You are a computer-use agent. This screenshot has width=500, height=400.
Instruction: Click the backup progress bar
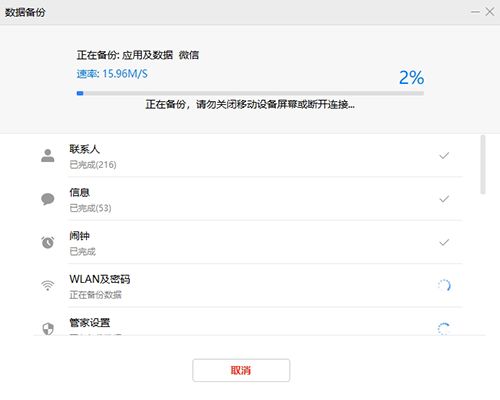tap(250, 93)
